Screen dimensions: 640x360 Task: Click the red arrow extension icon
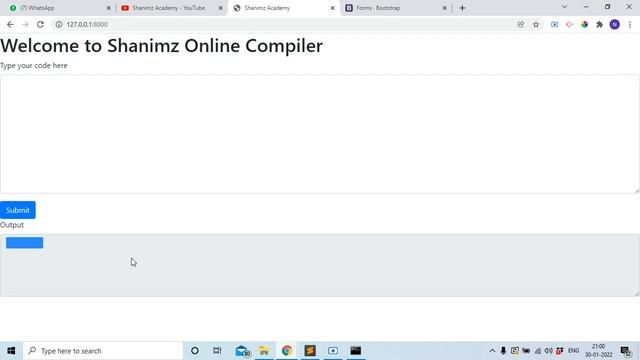(569, 24)
